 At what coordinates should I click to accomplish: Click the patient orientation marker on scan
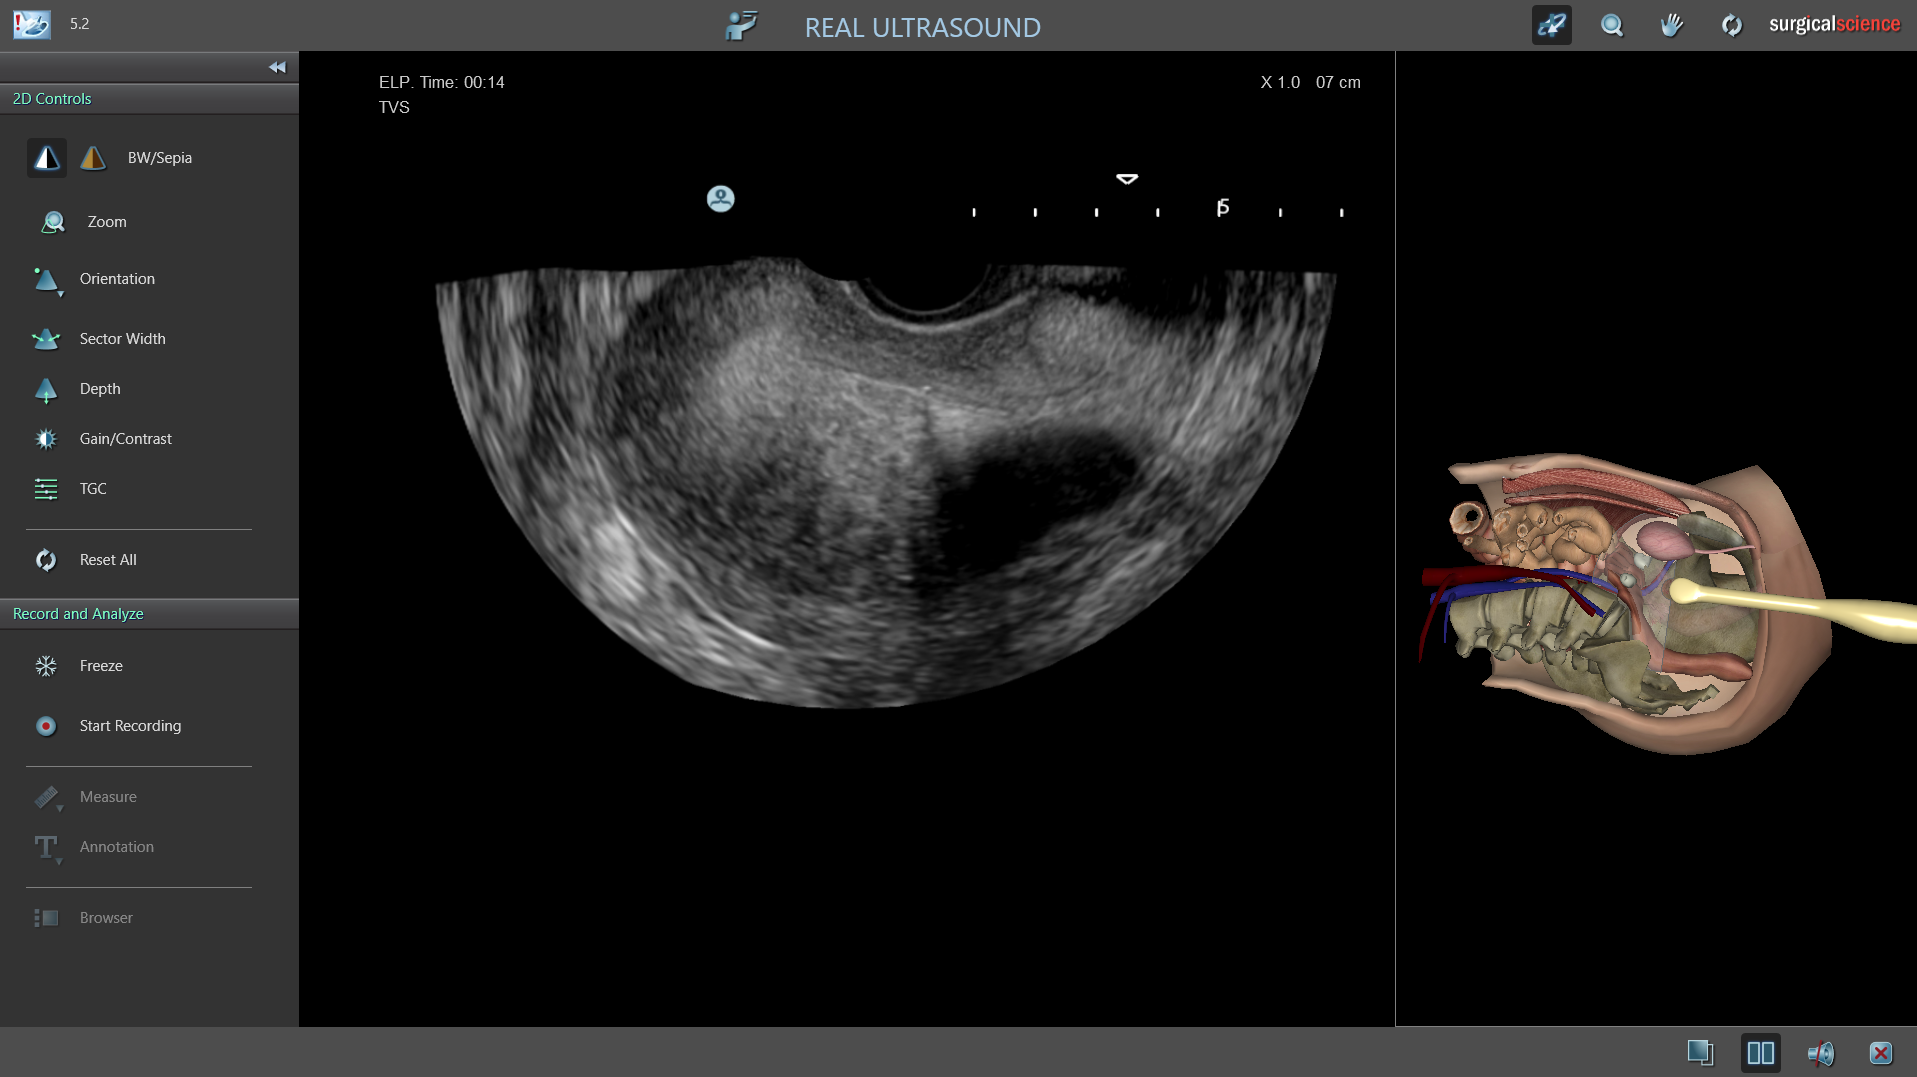click(x=720, y=199)
